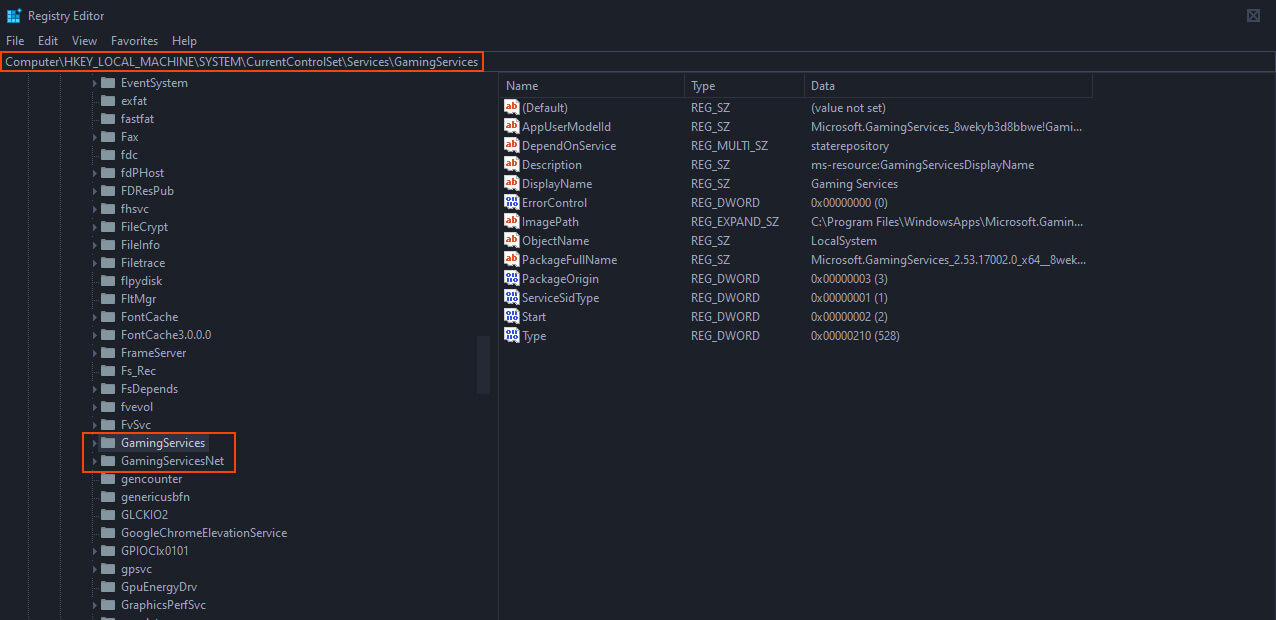Click the 'REG_MULTI_SZ' type cell
This screenshot has height=620, width=1276.
click(x=729, y=146)
